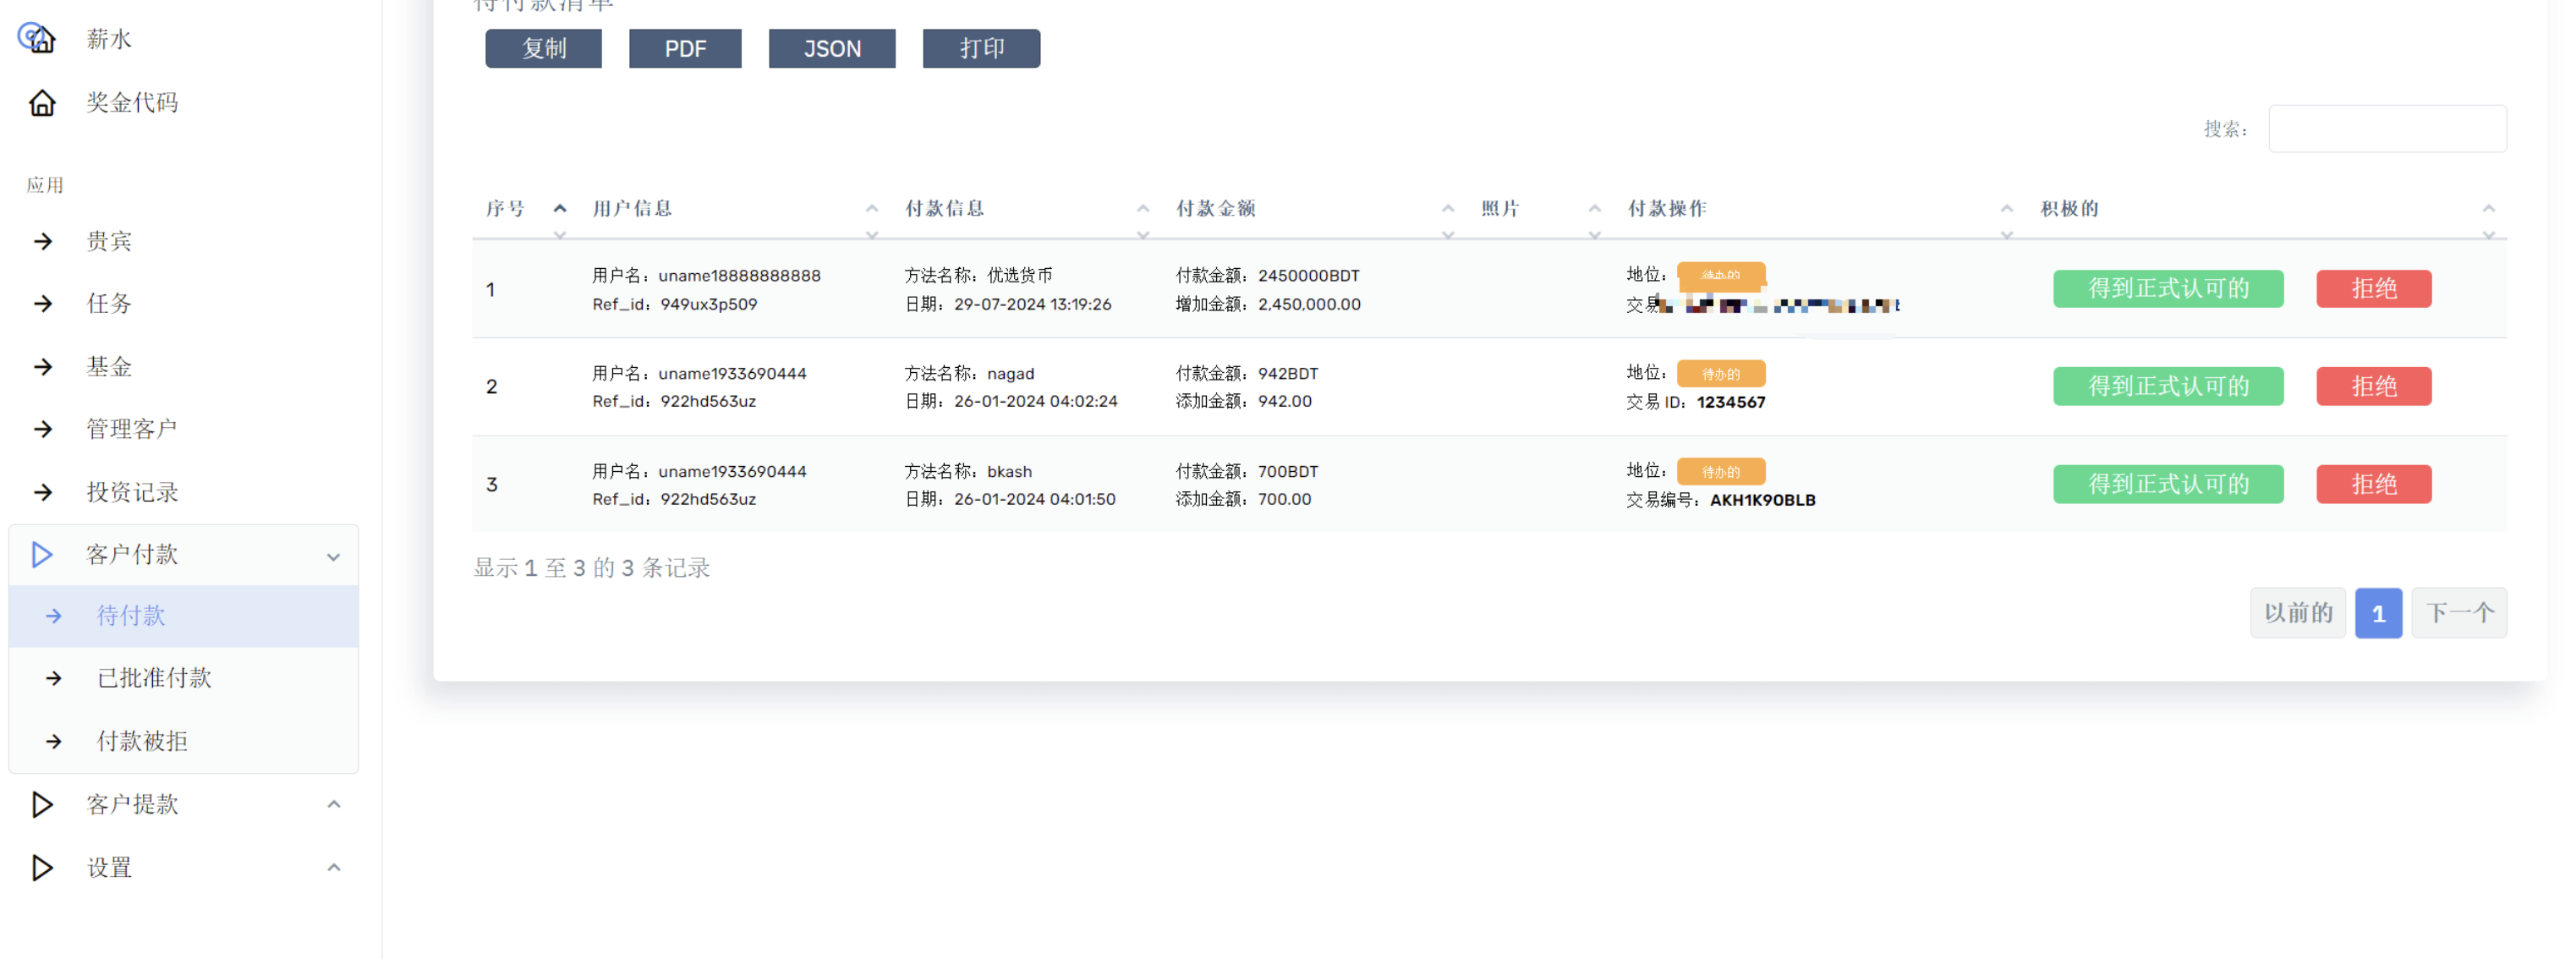2576x959 pixels.
Task: Navigate to 下一个 page
Action: 2459,611
